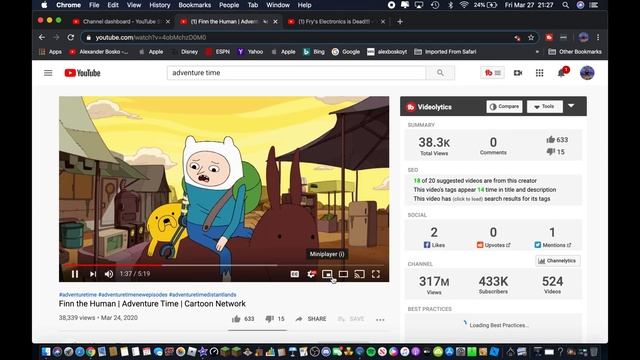Open TubeBuddy menu in YouTube header
The height and width of the screenshot is (360, 640).
tap(492, 73)
